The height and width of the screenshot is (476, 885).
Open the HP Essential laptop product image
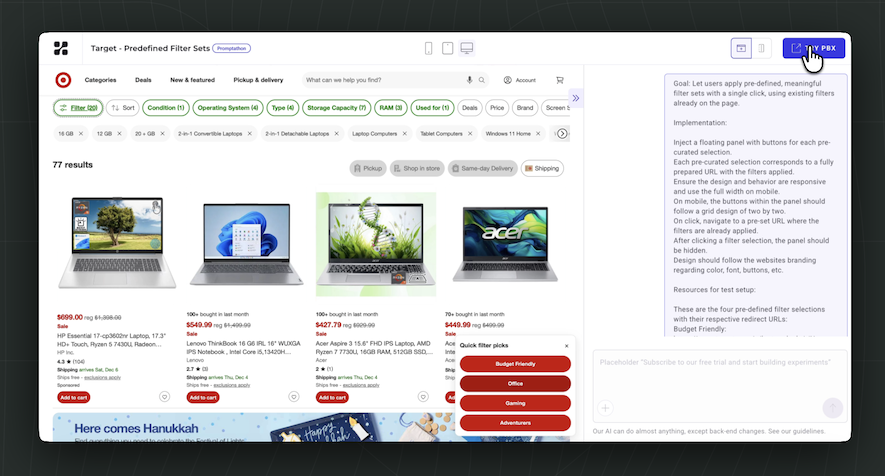point(117,243)
